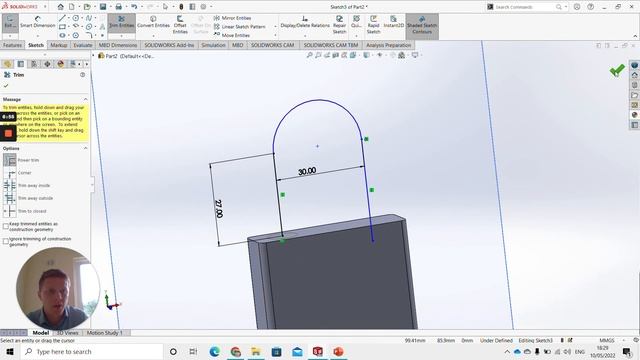Click Linear Sketch Pattern

point(240,27)
